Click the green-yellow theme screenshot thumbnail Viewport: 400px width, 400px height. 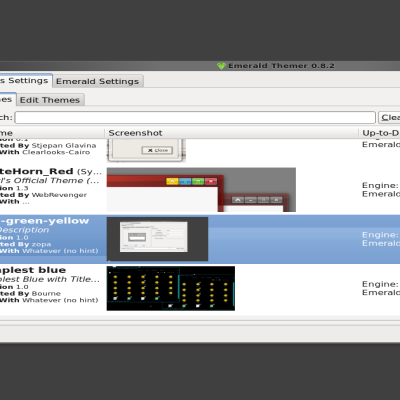point(157,239)
